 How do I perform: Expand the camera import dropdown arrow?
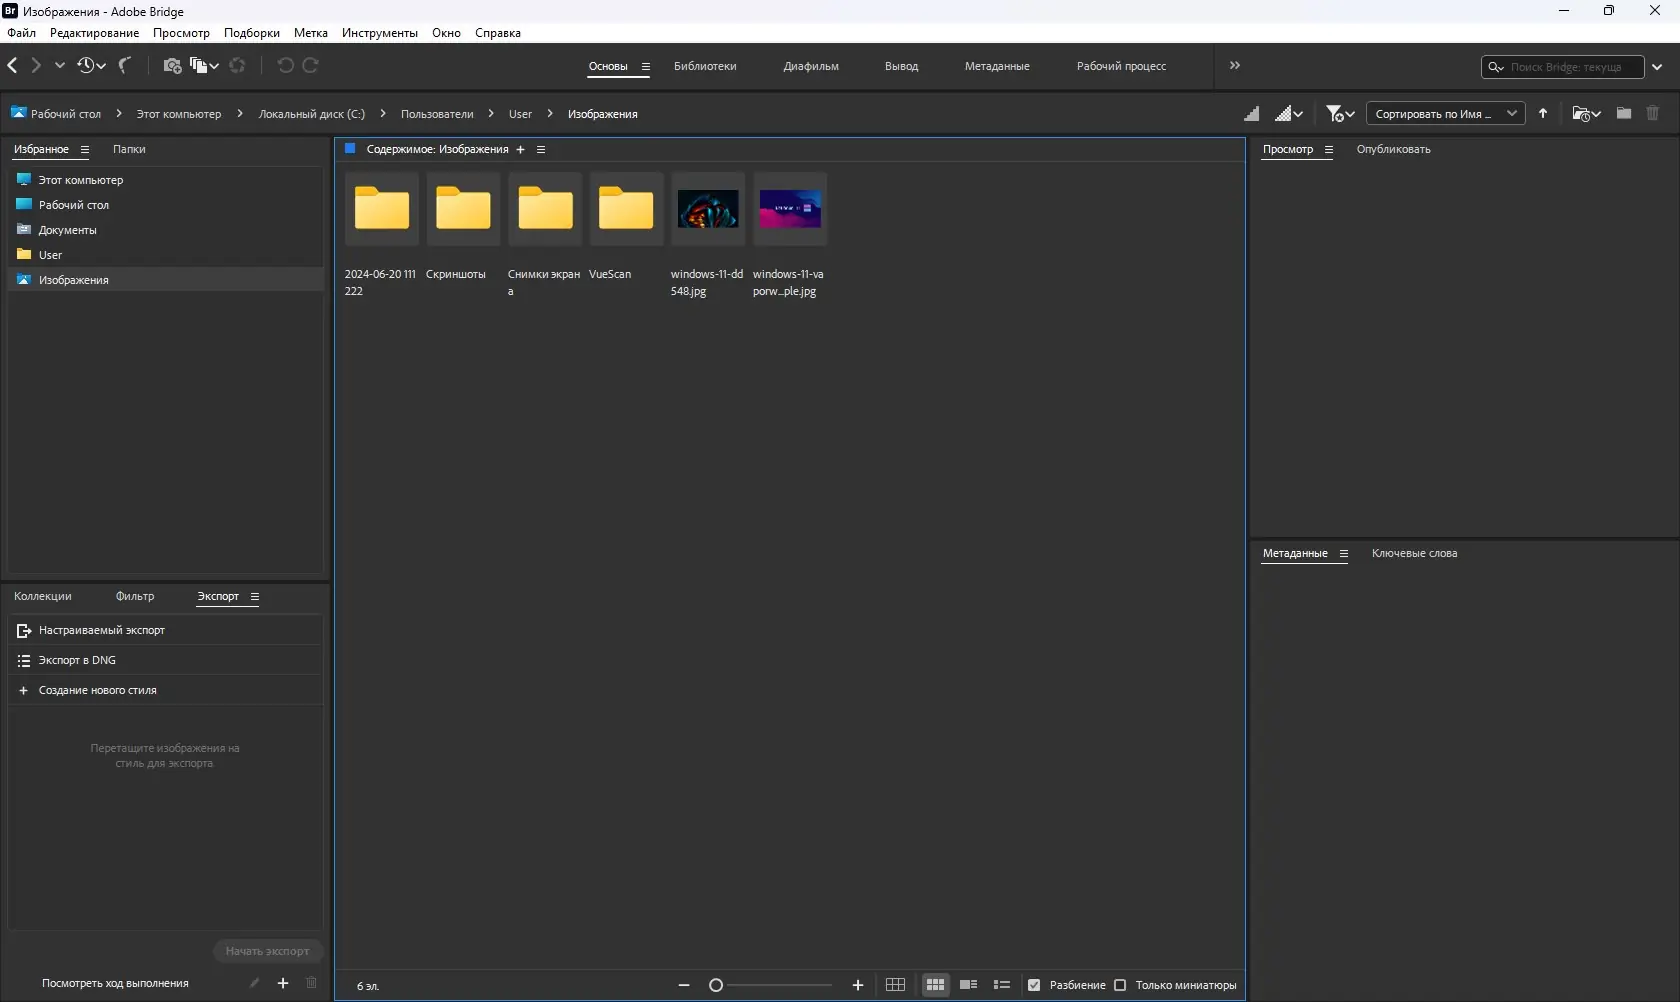[x=215, y=66]
